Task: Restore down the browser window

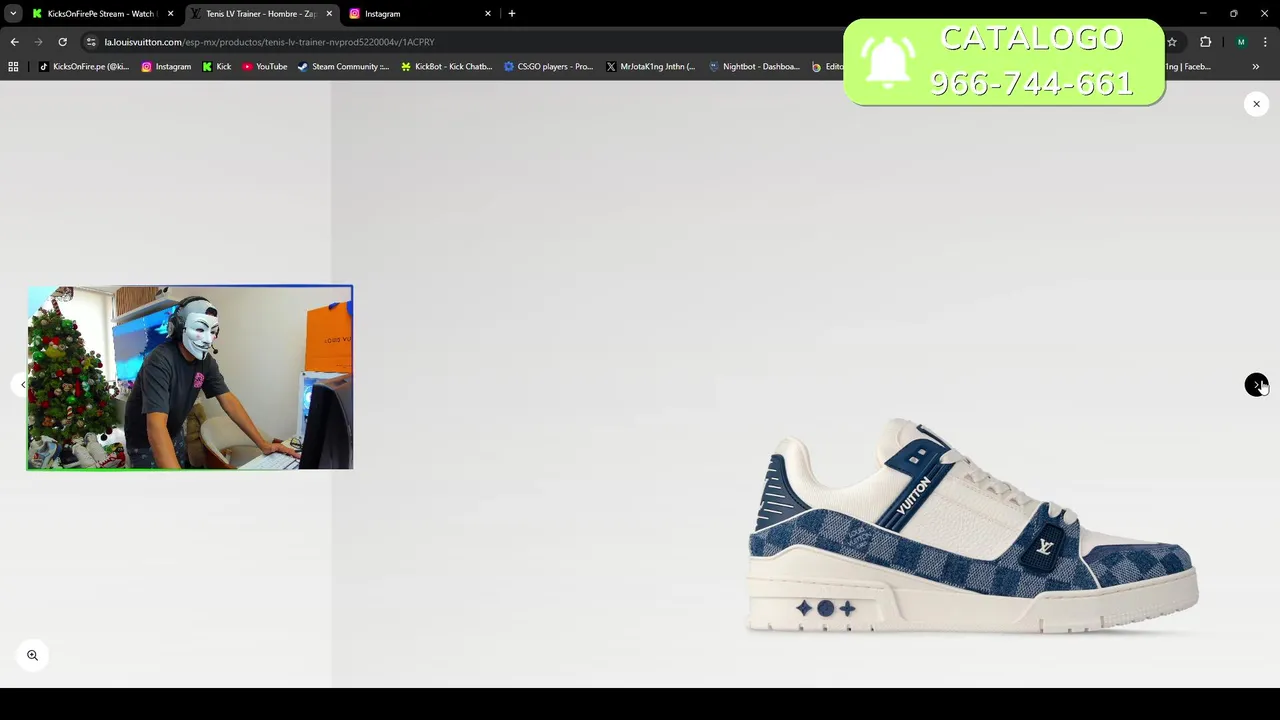Action: tap(1234, 14)
